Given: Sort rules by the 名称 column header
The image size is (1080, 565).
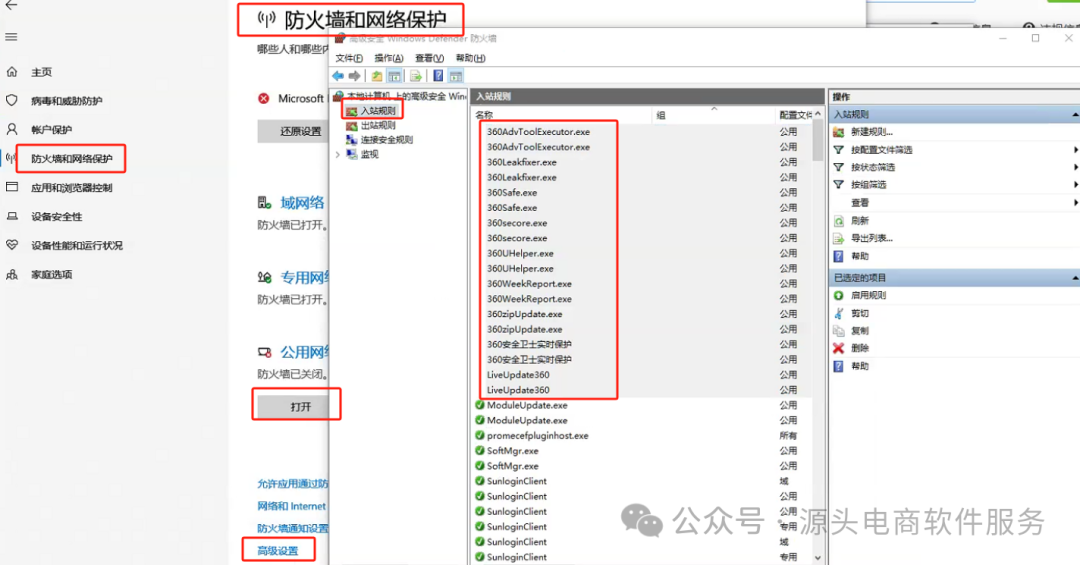Looking at the screenshot, I should point(562,115).
